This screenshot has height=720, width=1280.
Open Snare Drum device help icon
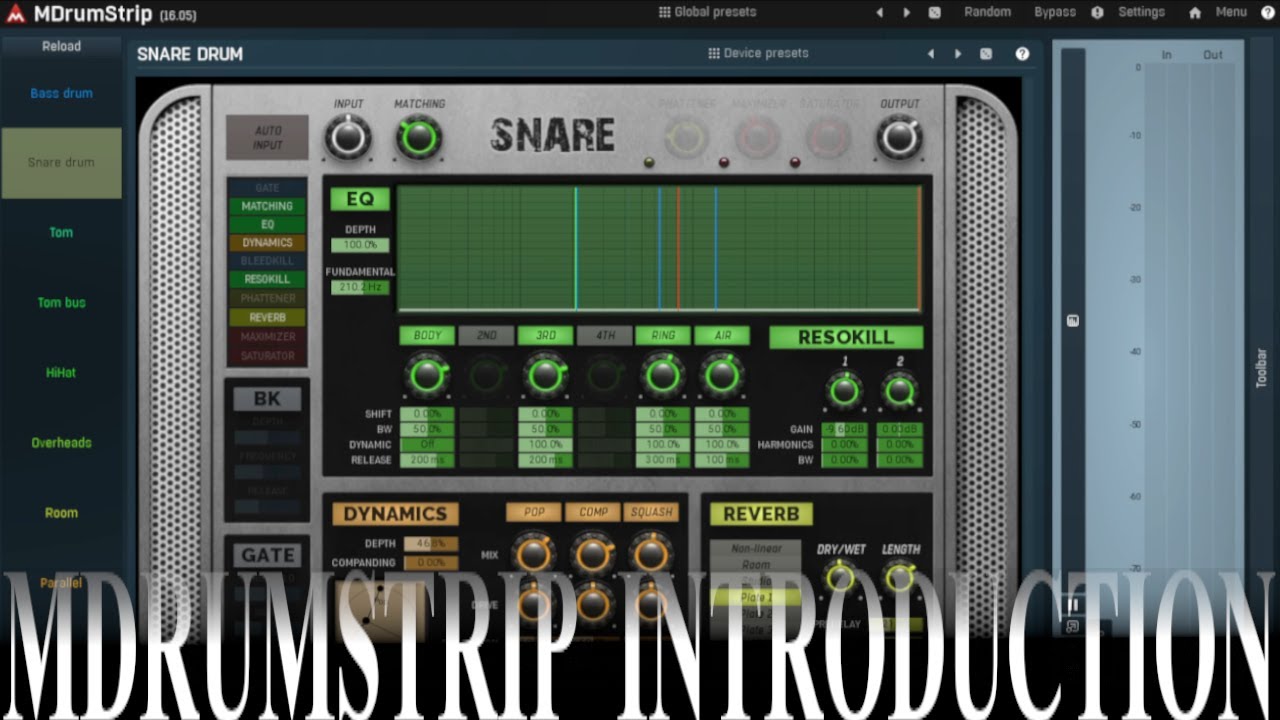coord(1022,54)
